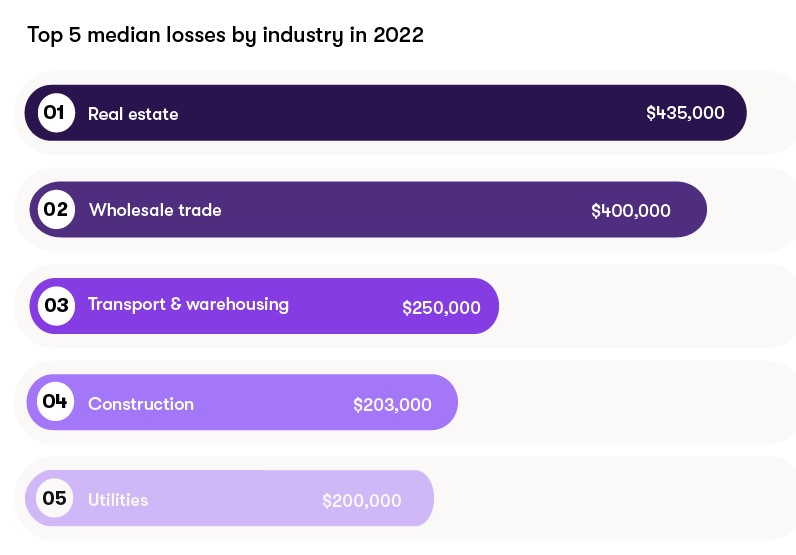Click the $200,000 loss value
This screenshot has height=555, width=796.
361,501
